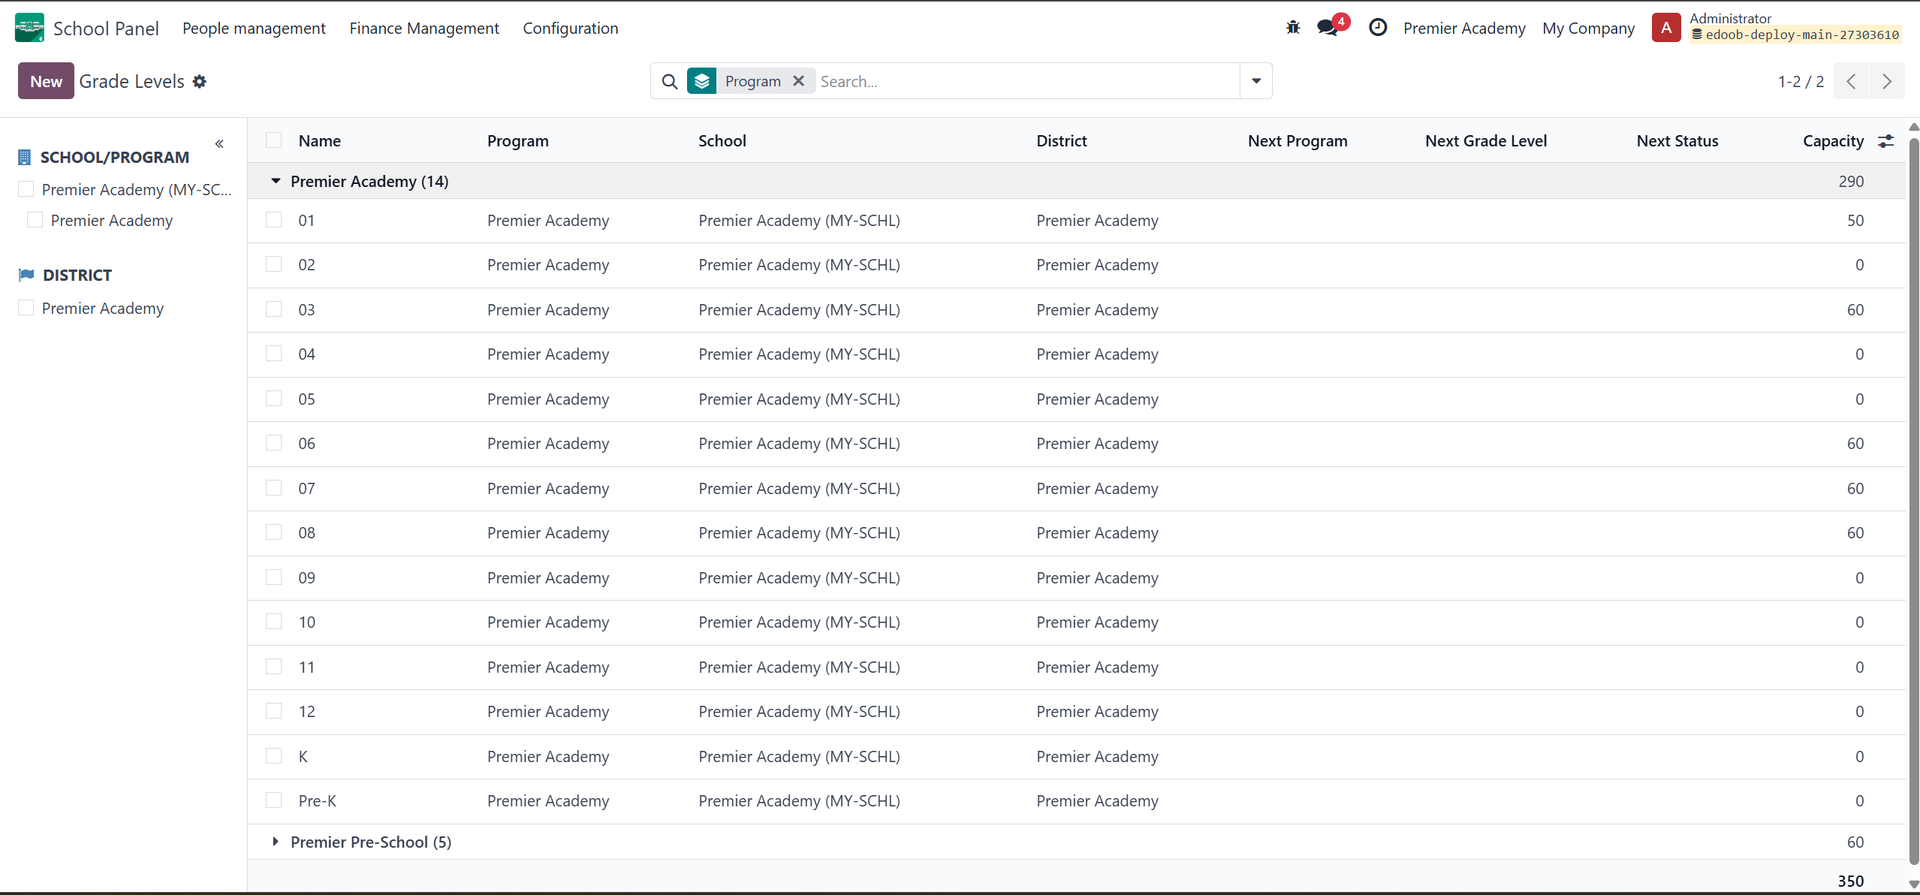Go to next page using right arrow

[1887, 81]
